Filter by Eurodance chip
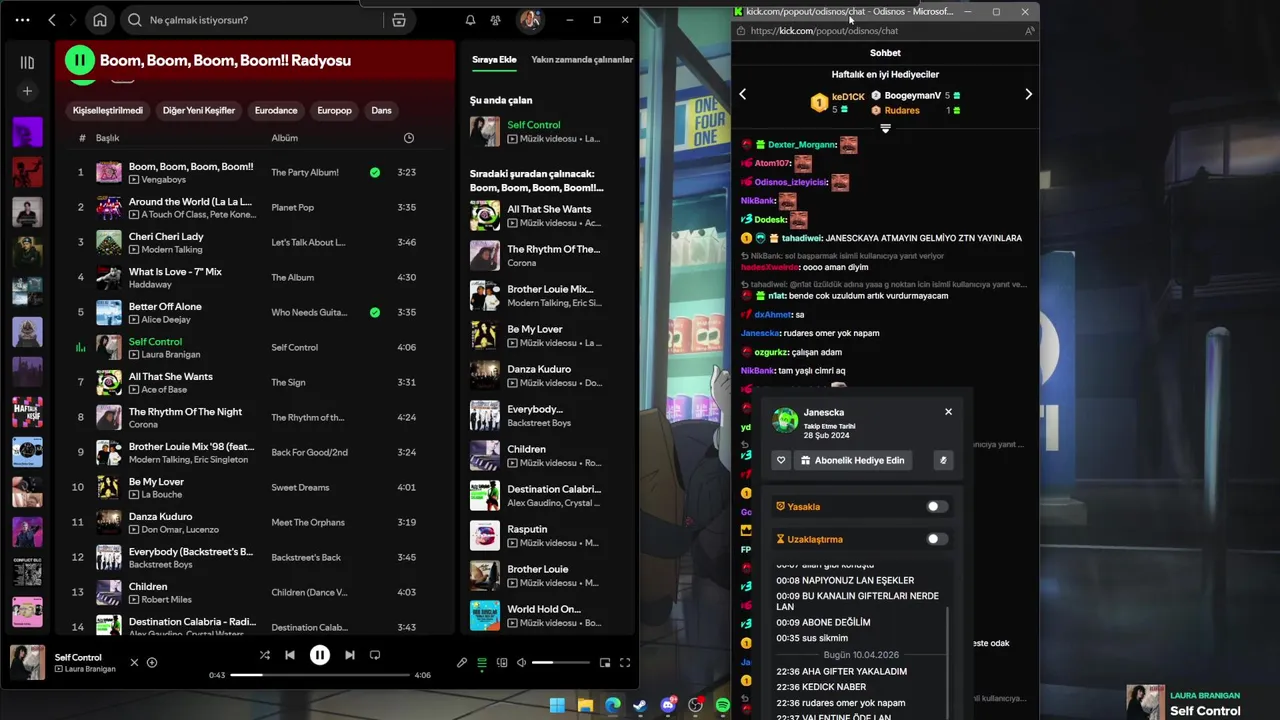This screenshot has height=720, width=1280. 276,110
